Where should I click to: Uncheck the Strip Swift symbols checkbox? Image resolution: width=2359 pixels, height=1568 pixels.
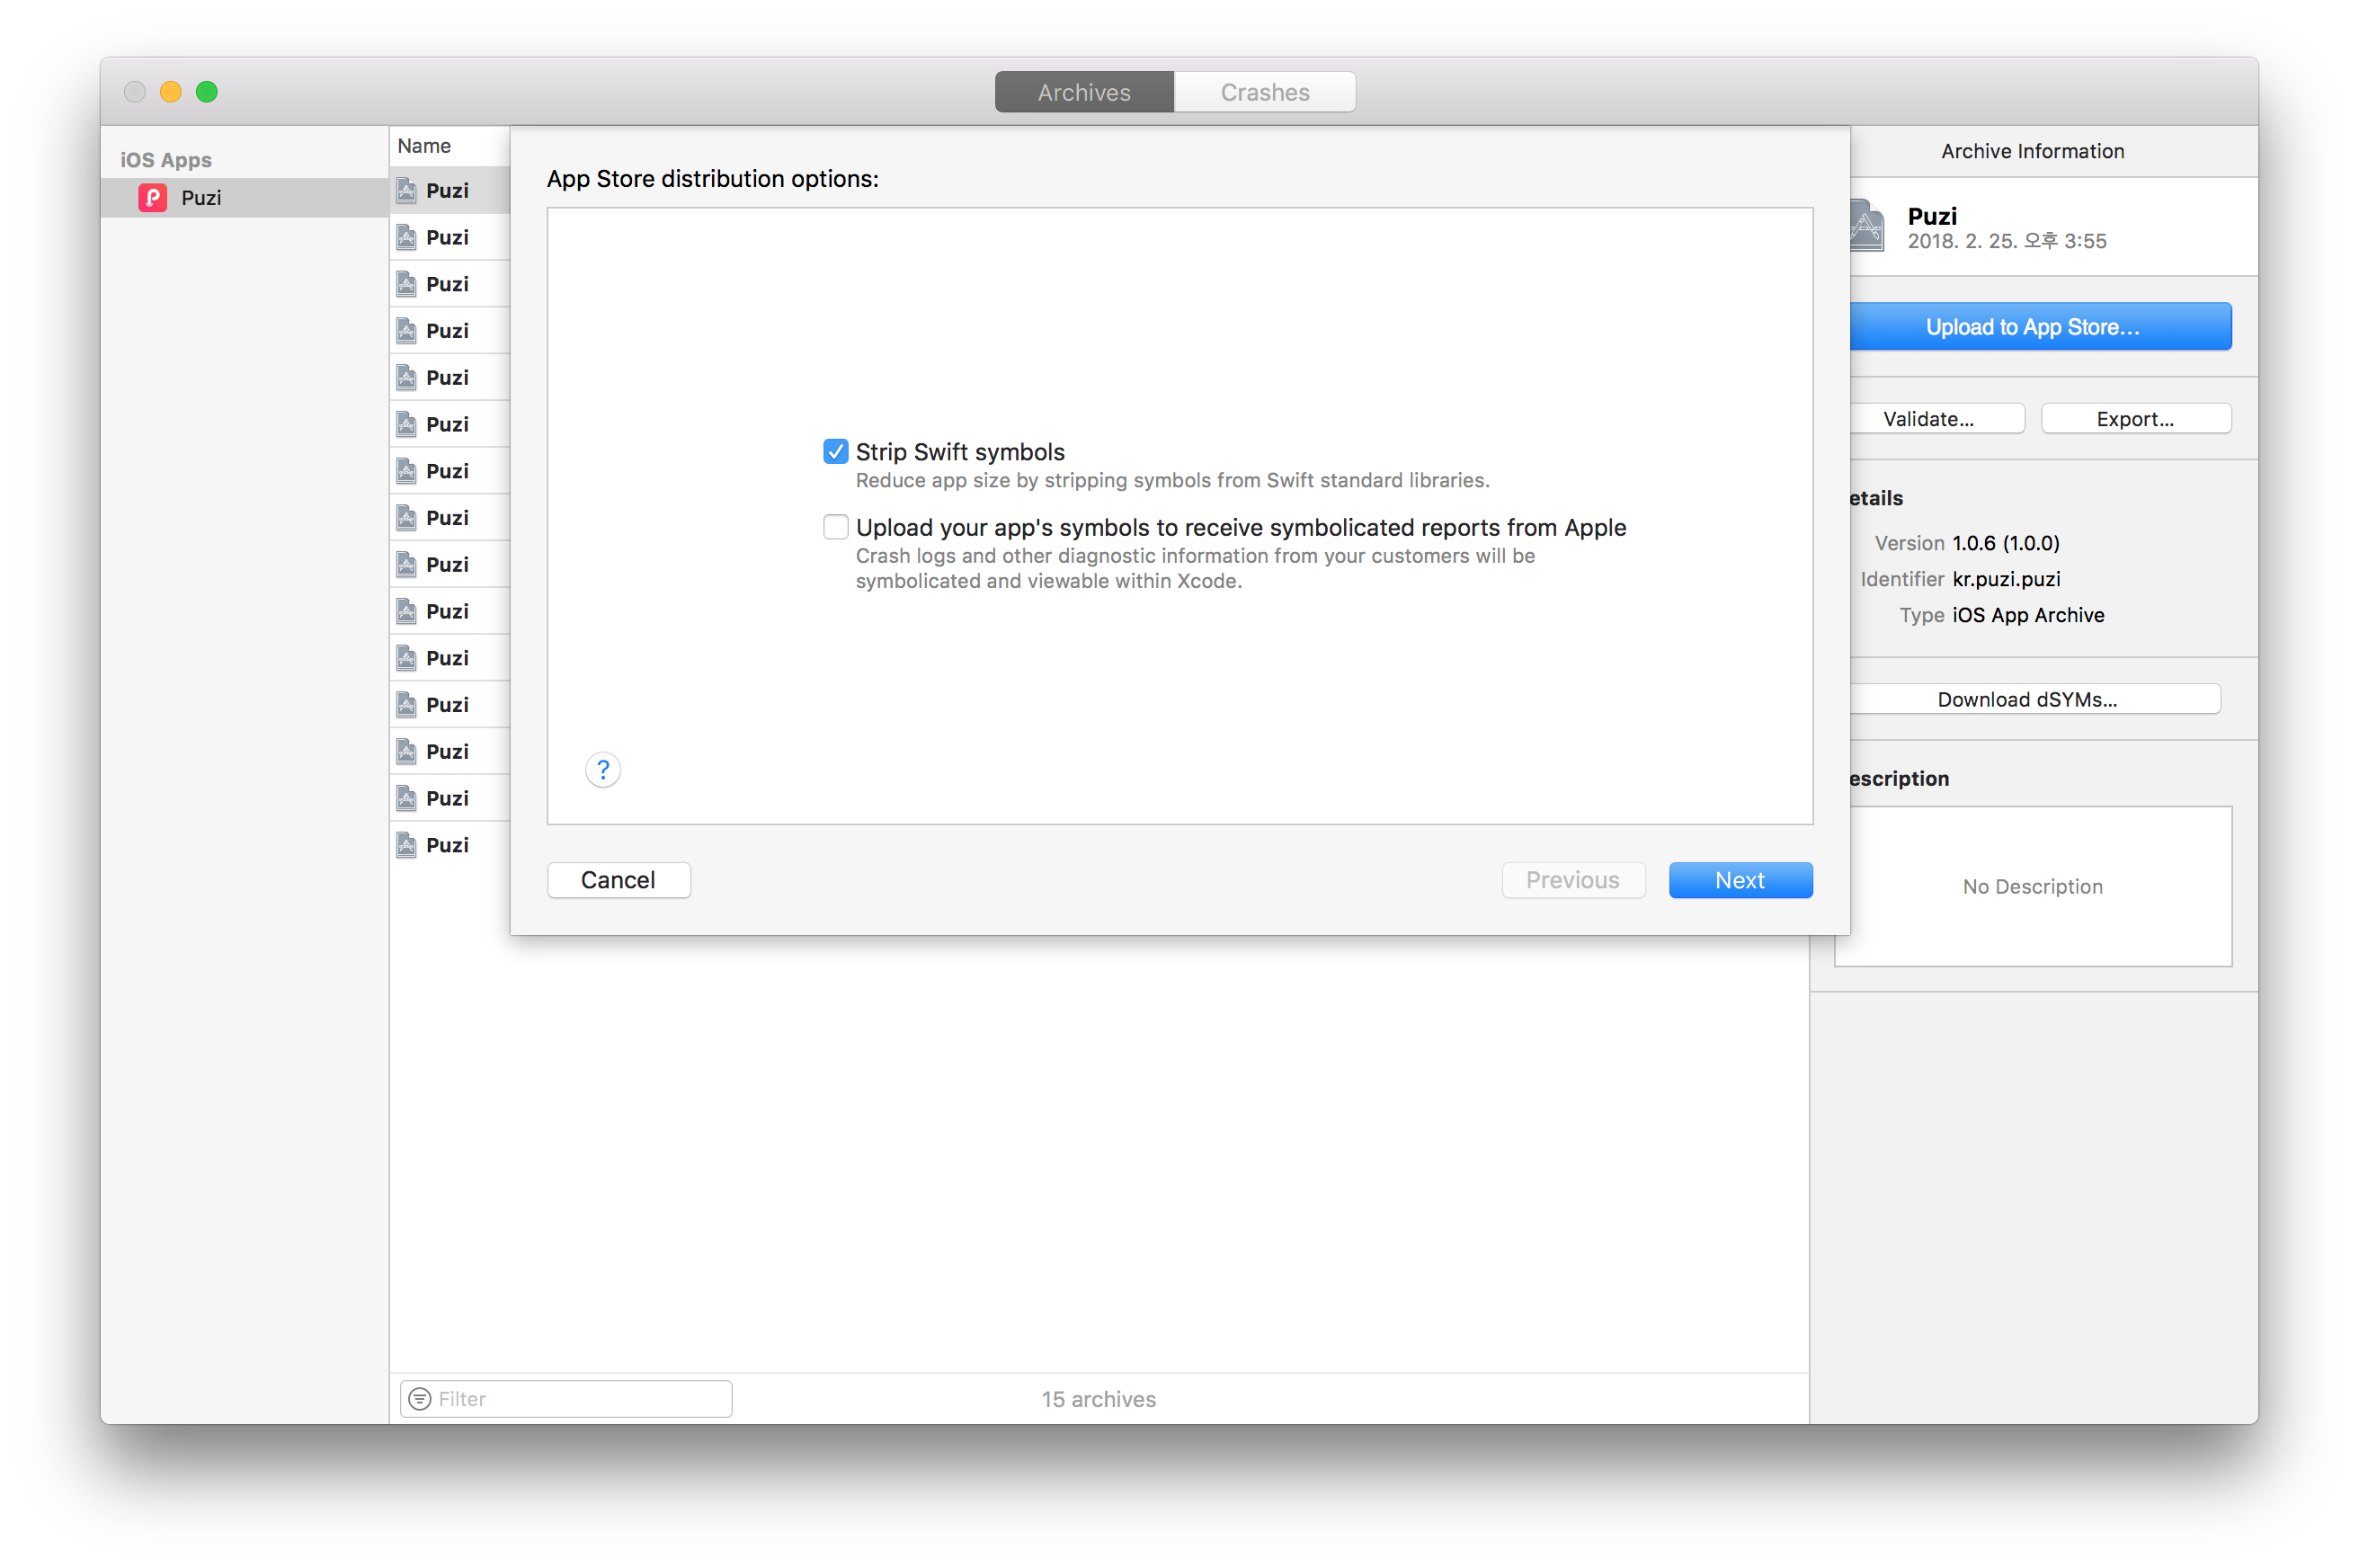coord(835,452)
